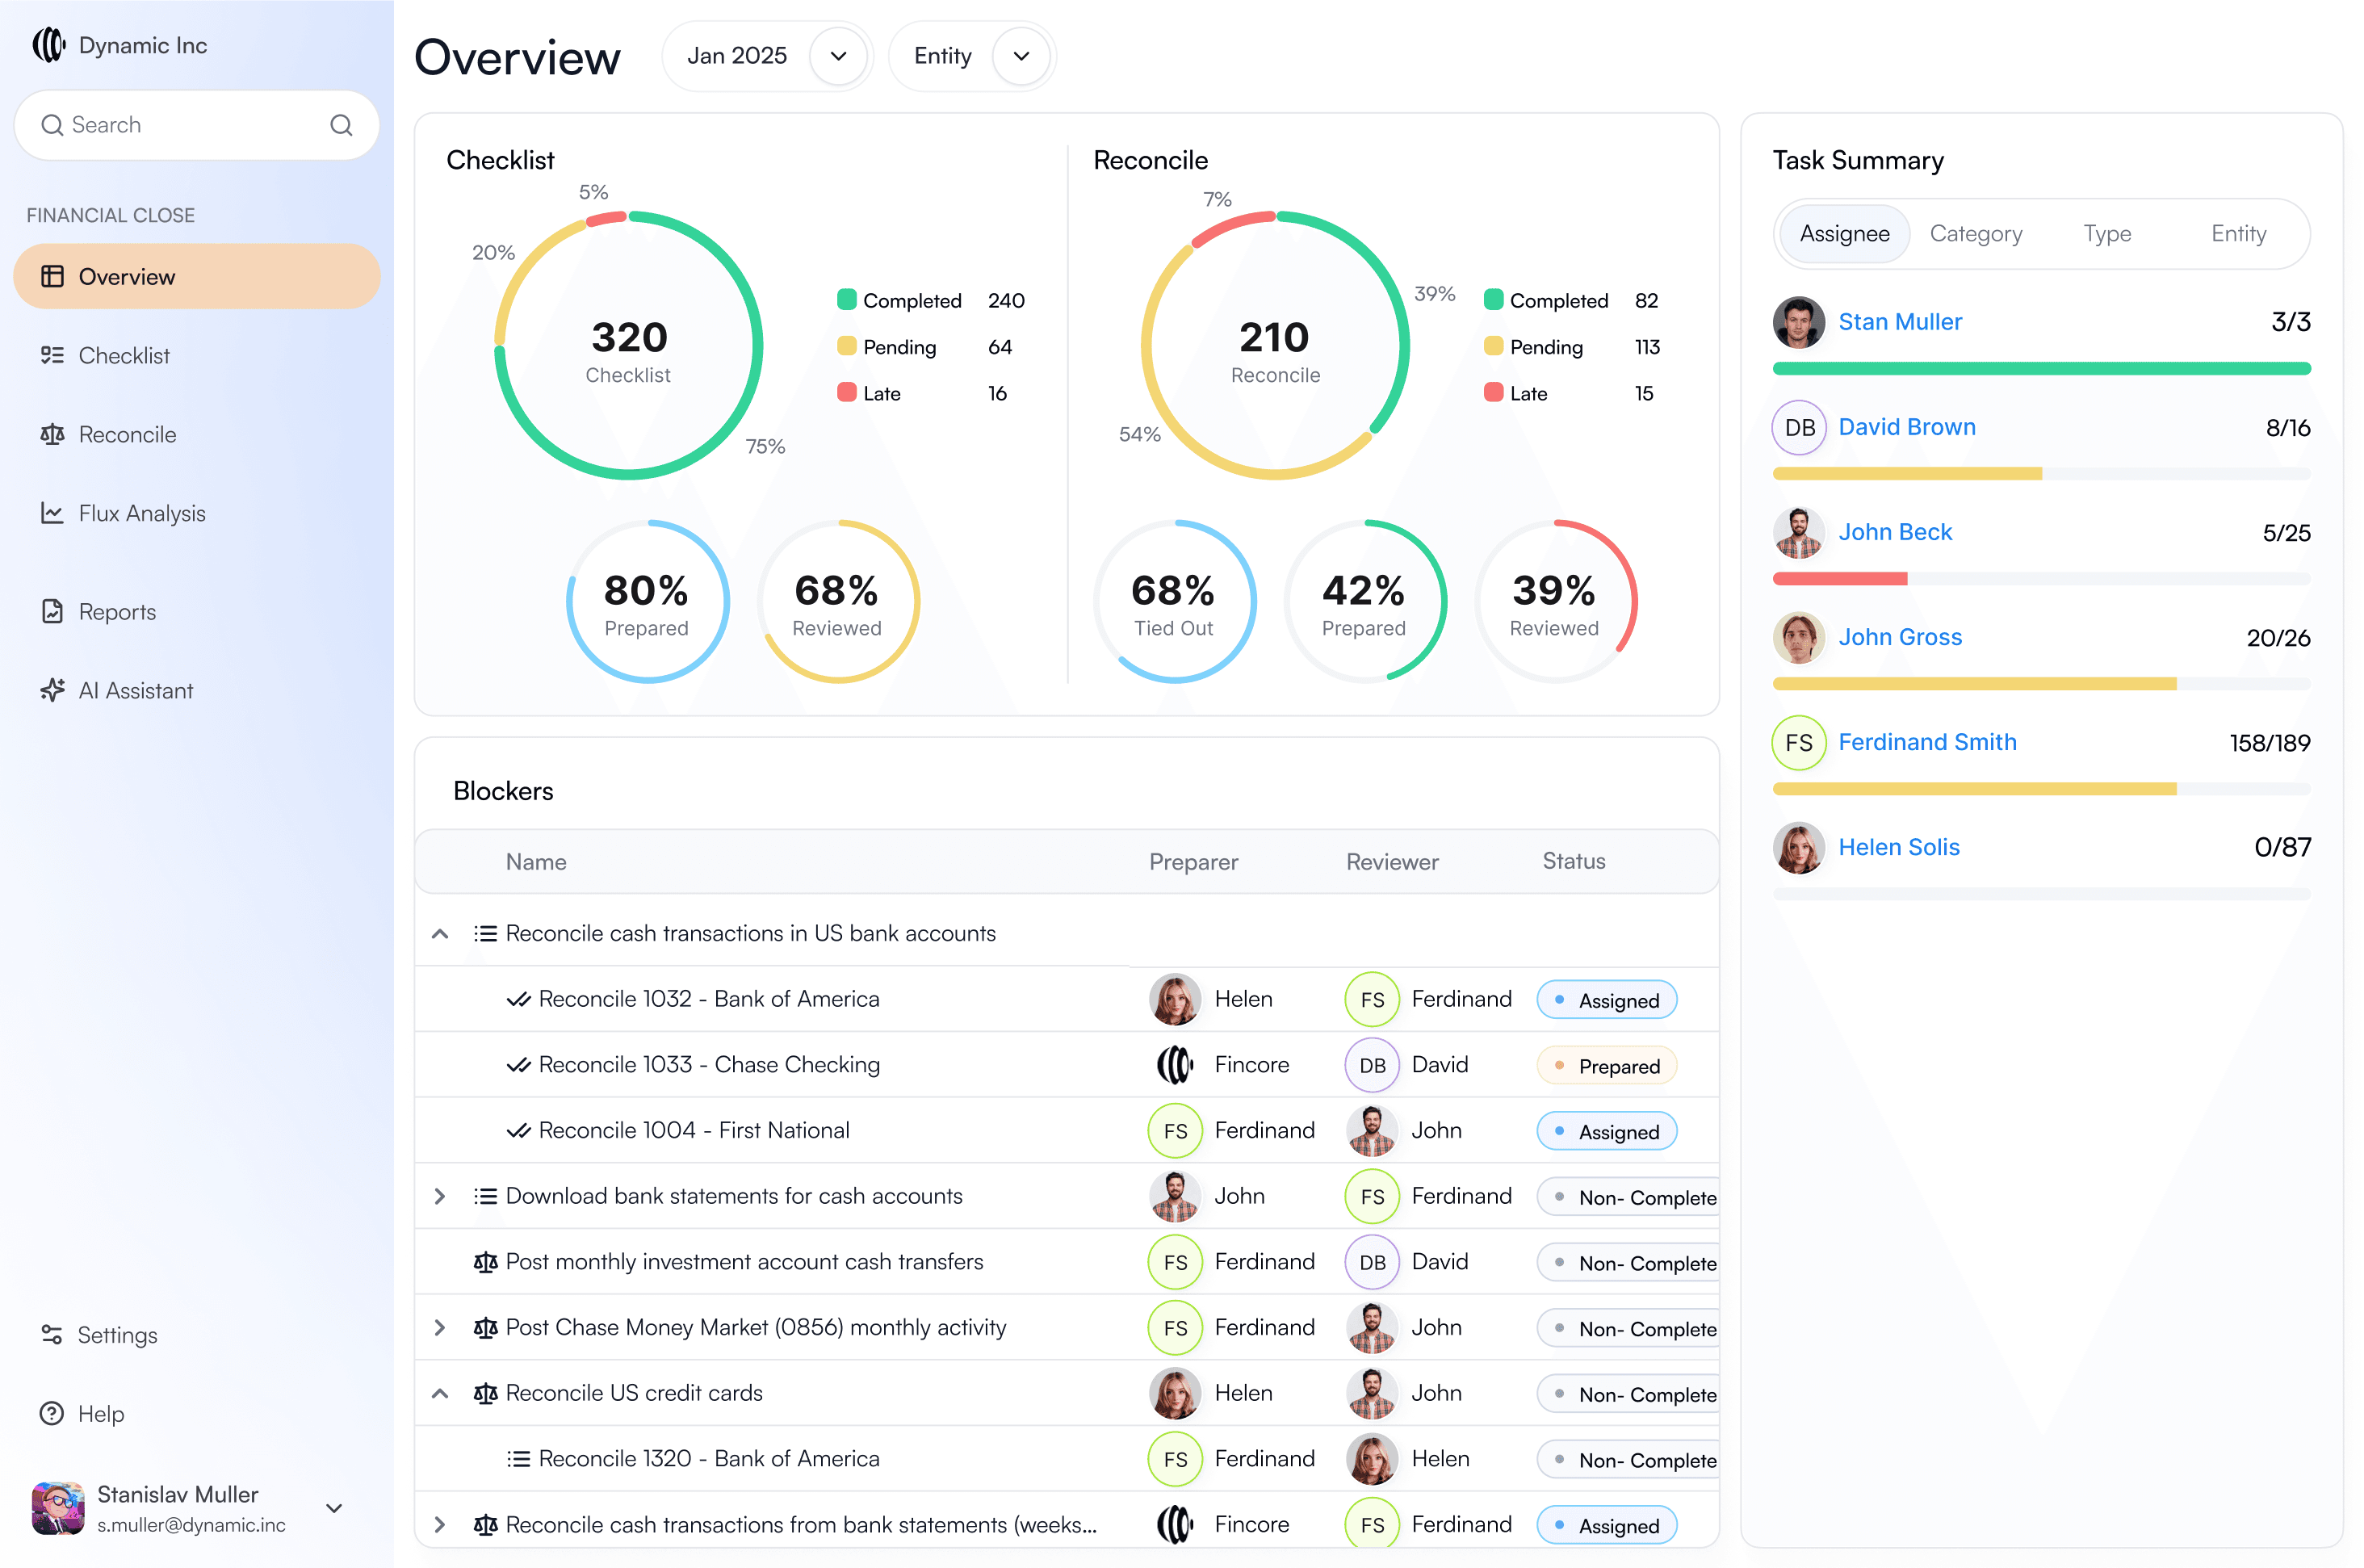Viewport: 2364px width, 1568px height.
Task: Click Non-Complete badge for Reconcile 1320 row
Action: pos(1628,1460)
